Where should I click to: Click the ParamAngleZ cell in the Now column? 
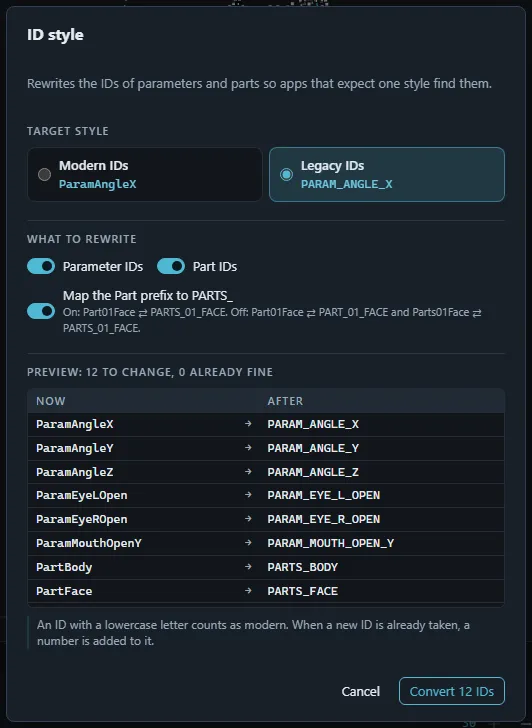[75, 472]
